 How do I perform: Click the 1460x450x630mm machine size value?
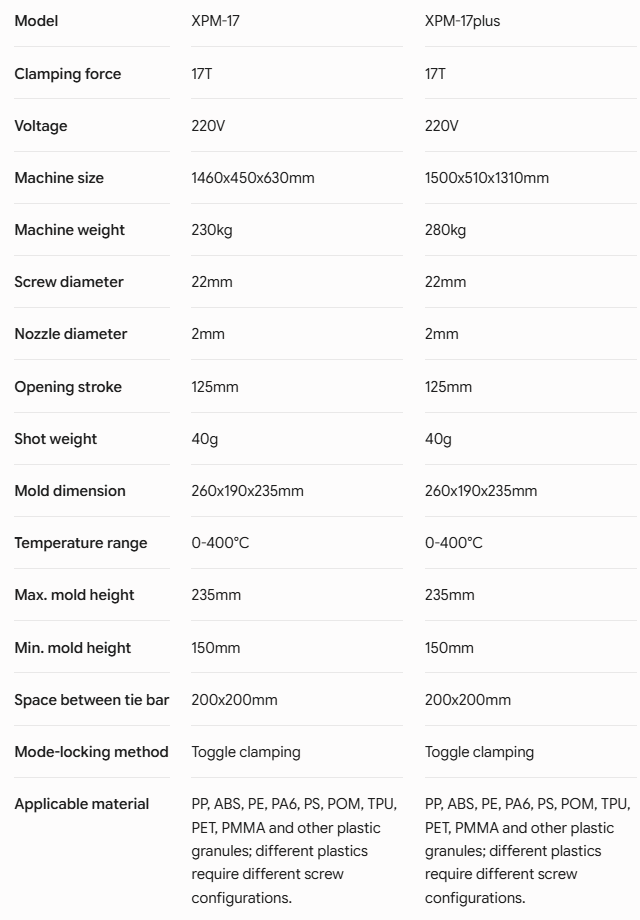pos(253,178)
